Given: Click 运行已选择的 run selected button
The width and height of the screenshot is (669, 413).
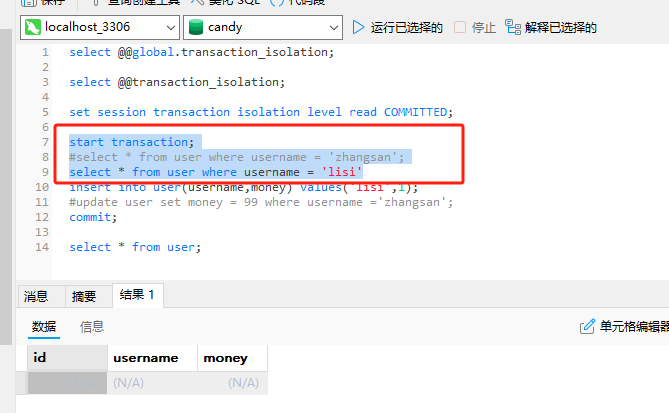Looking at the screenshot, I should pos(406,28).
